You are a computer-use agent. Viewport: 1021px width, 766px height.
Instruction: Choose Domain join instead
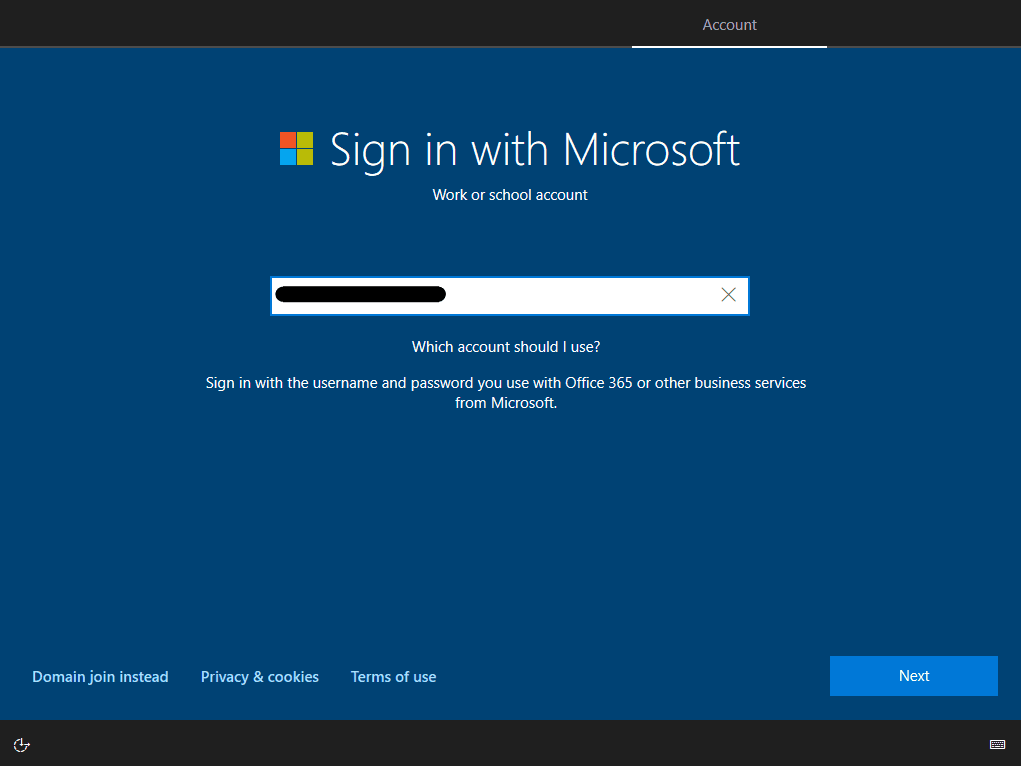click(x=100, y=677)
